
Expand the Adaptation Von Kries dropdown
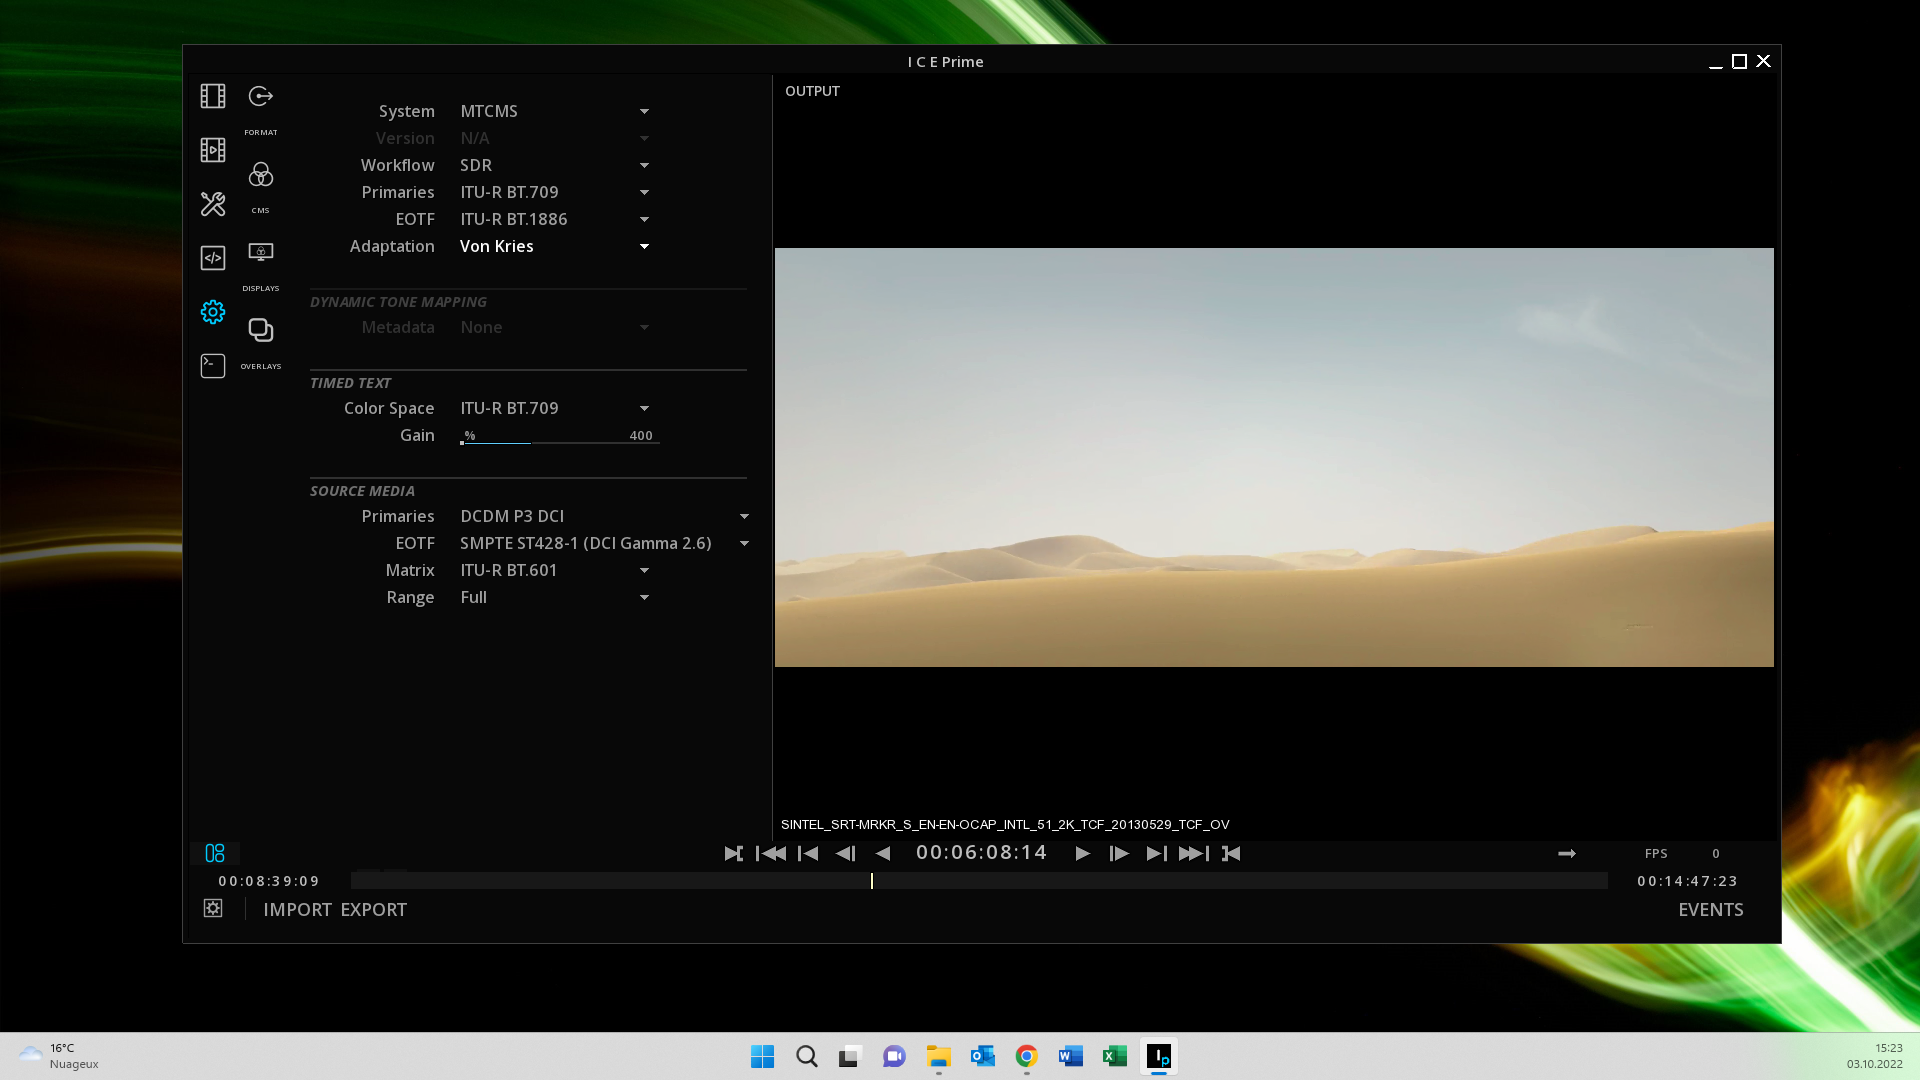point(555,246)
